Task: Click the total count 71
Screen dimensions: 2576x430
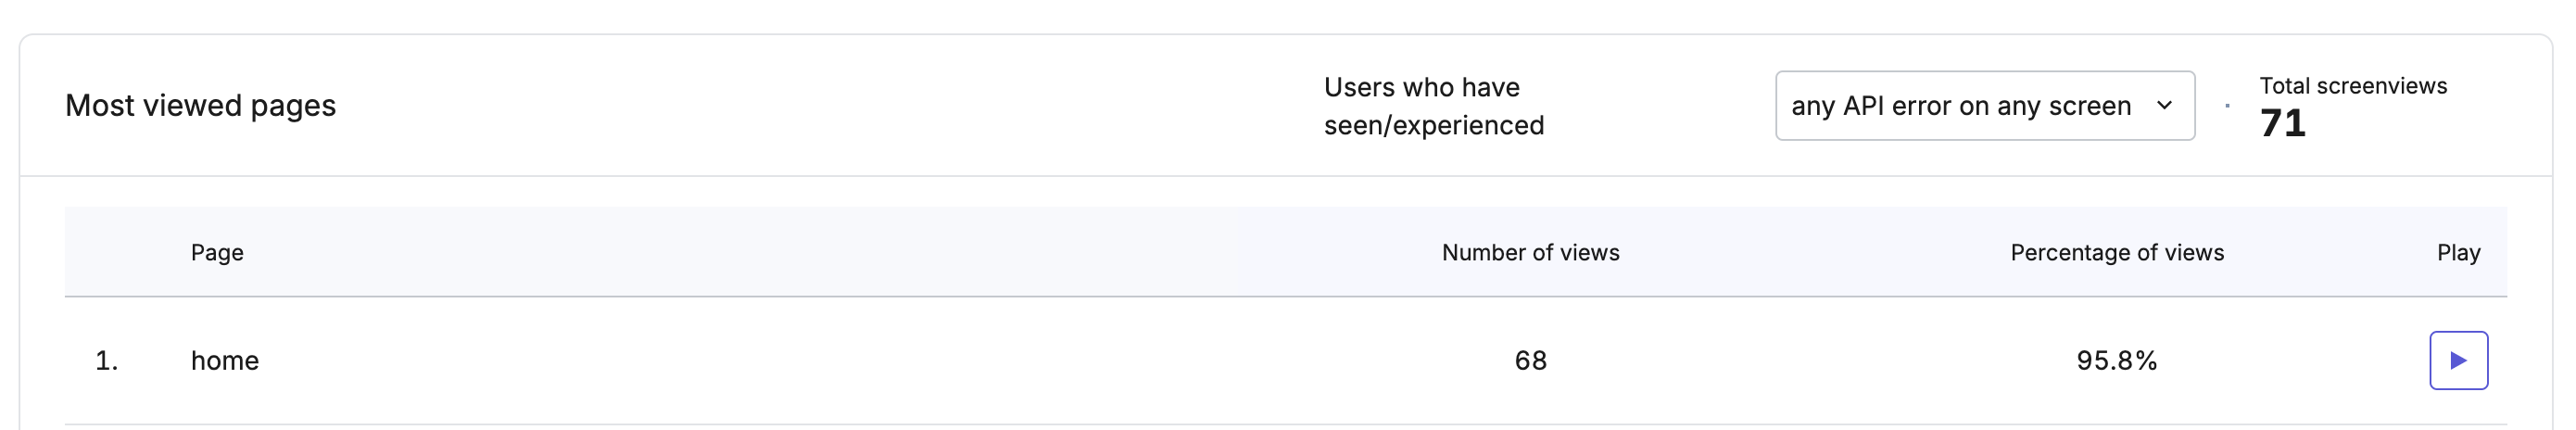Action: 2282,123
